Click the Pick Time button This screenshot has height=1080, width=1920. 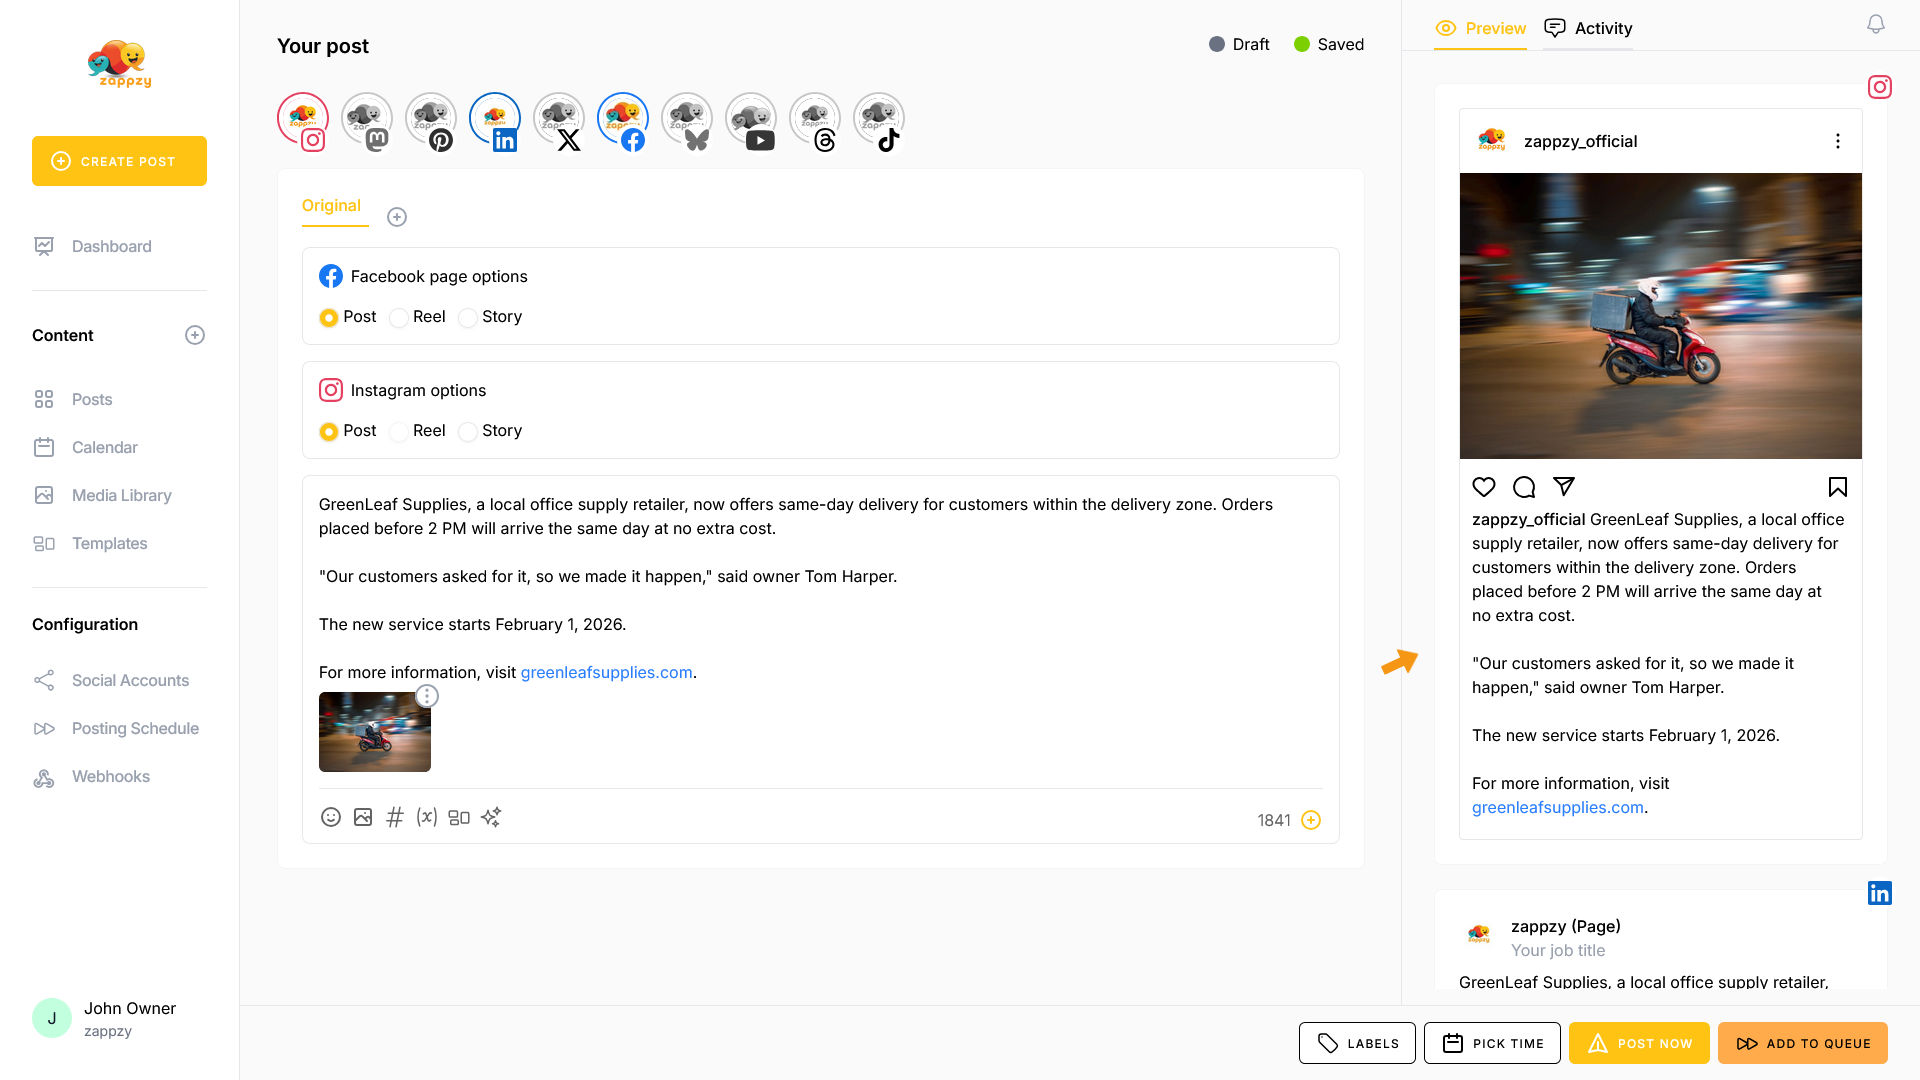point(1492,1043)
